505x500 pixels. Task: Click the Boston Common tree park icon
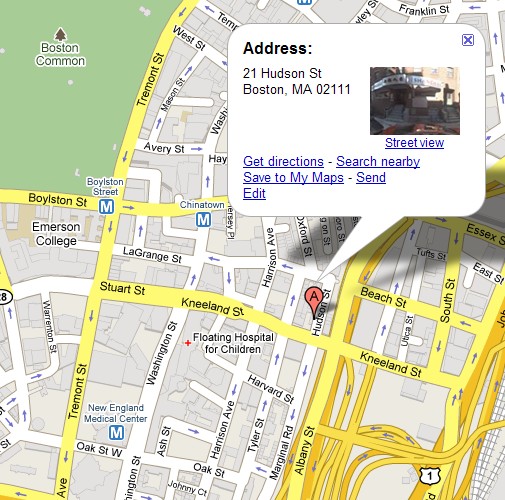pyautogui.click(x=60, y=34)
